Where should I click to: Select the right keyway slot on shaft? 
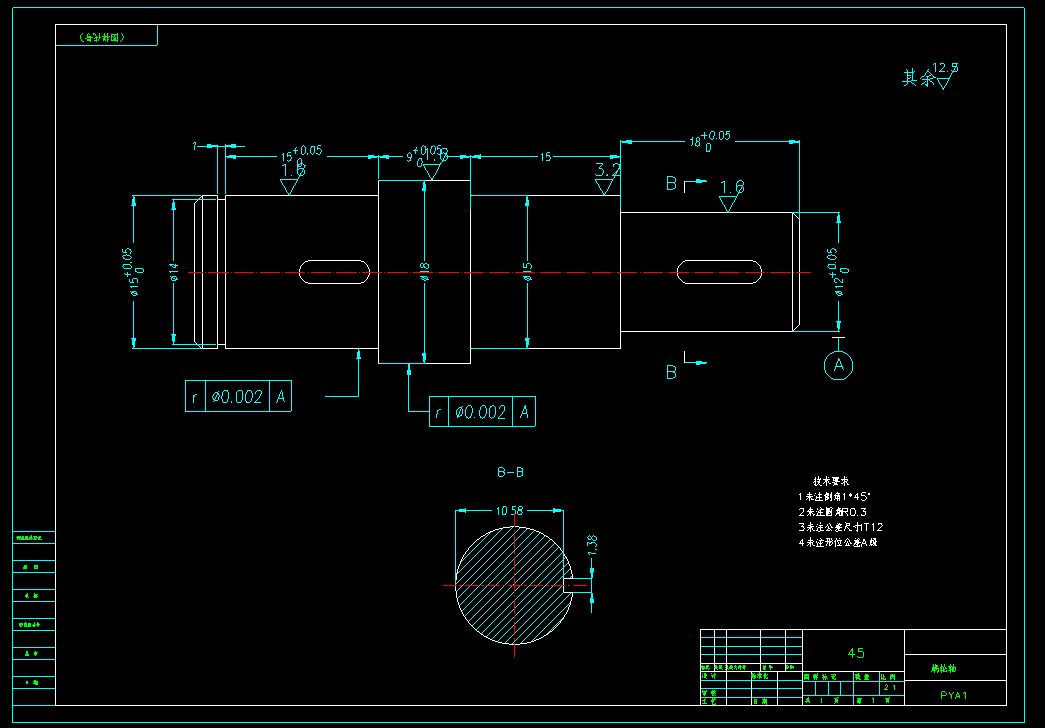point(719,272)
